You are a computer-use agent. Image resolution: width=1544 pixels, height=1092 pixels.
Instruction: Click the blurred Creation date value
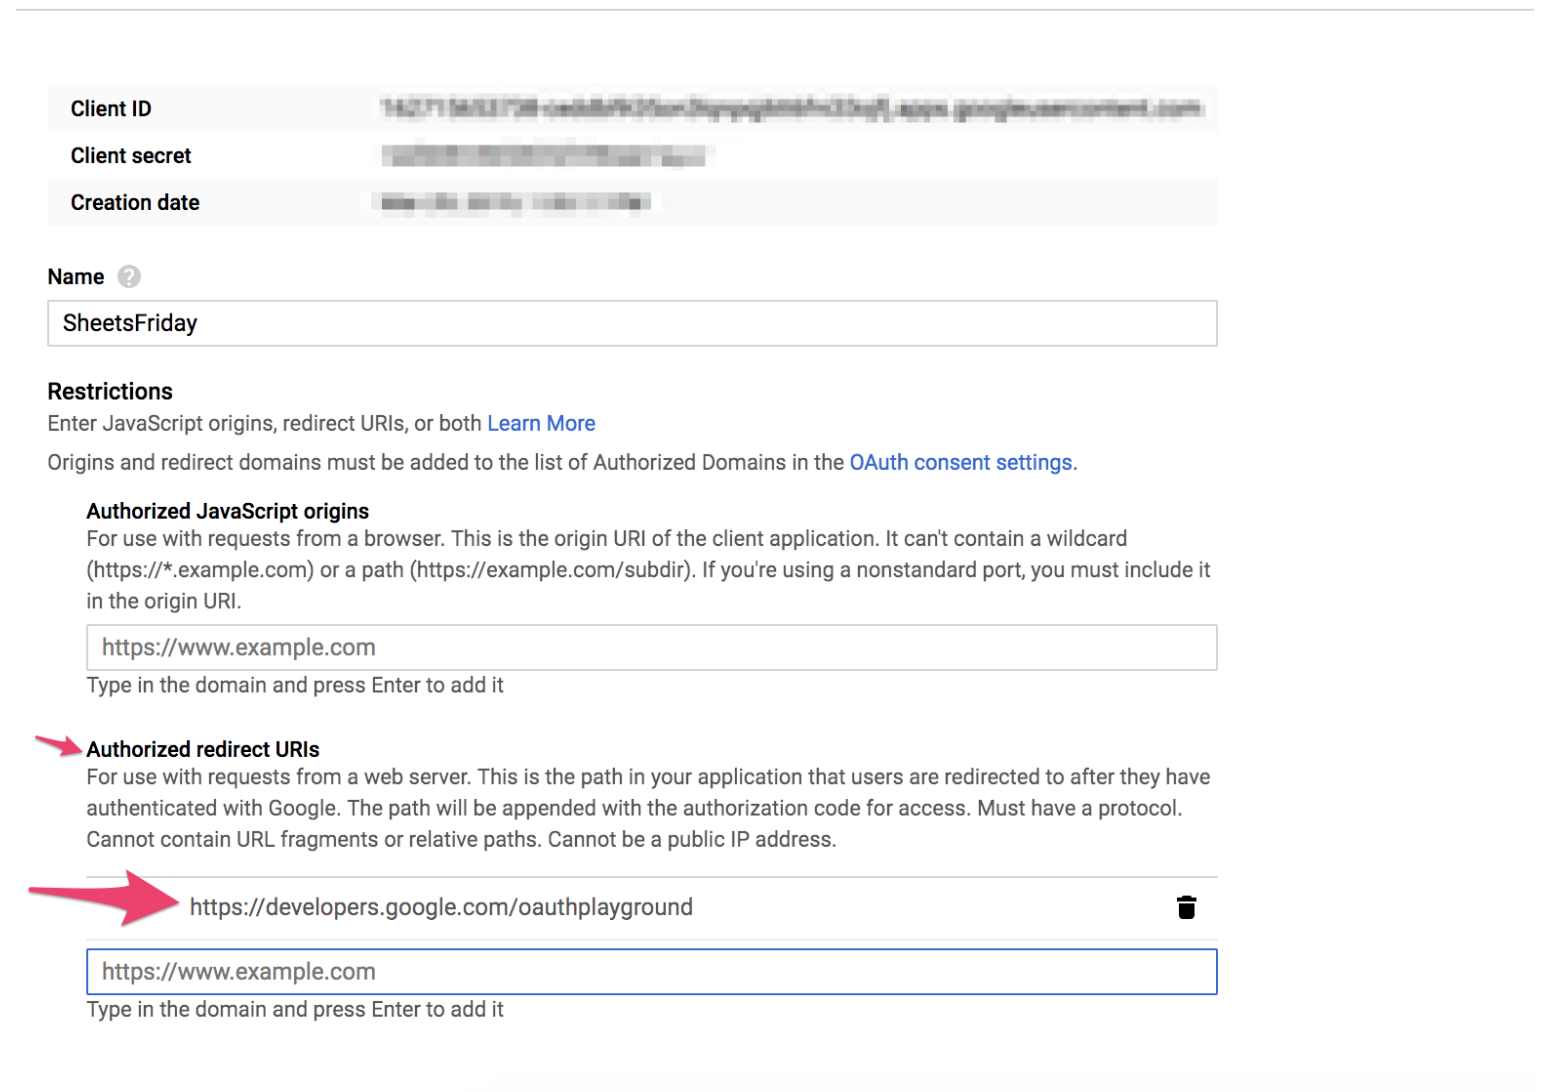click(515, 202)
